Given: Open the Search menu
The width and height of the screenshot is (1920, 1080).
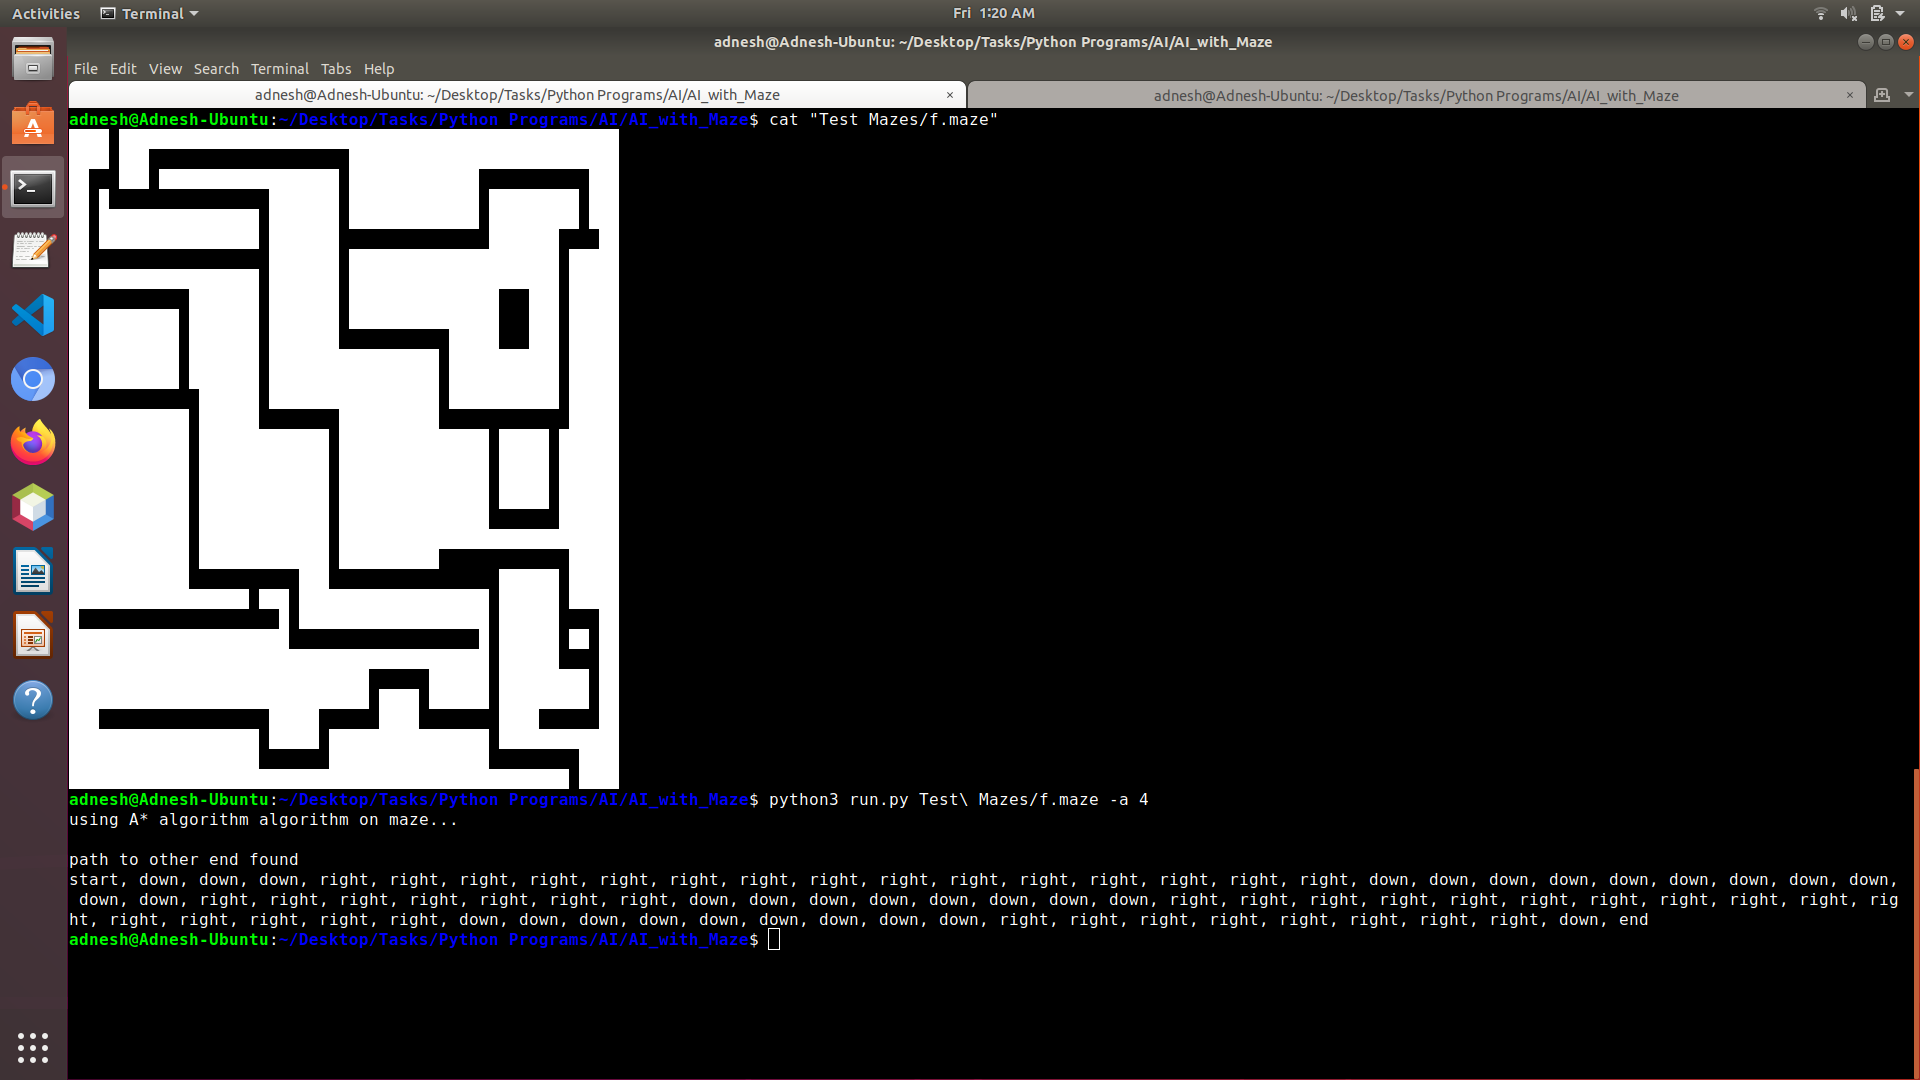Looking at the screenshot, I should point(216,69).
